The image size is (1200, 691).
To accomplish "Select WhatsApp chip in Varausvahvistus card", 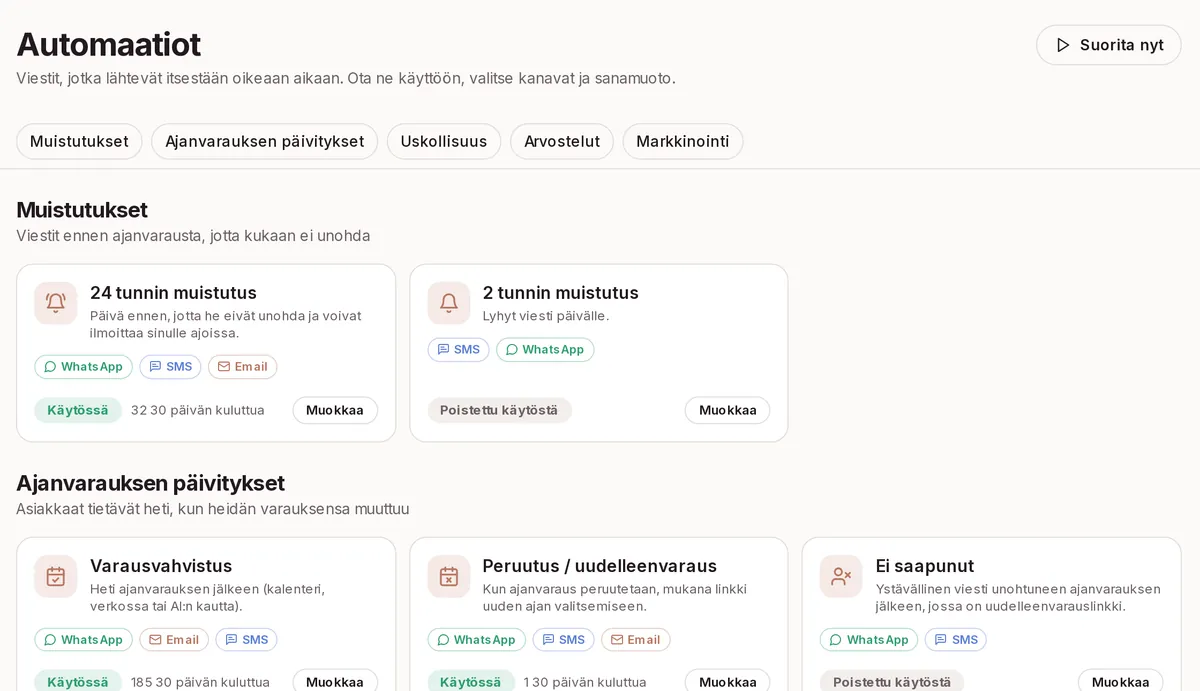I will point(83,640).
